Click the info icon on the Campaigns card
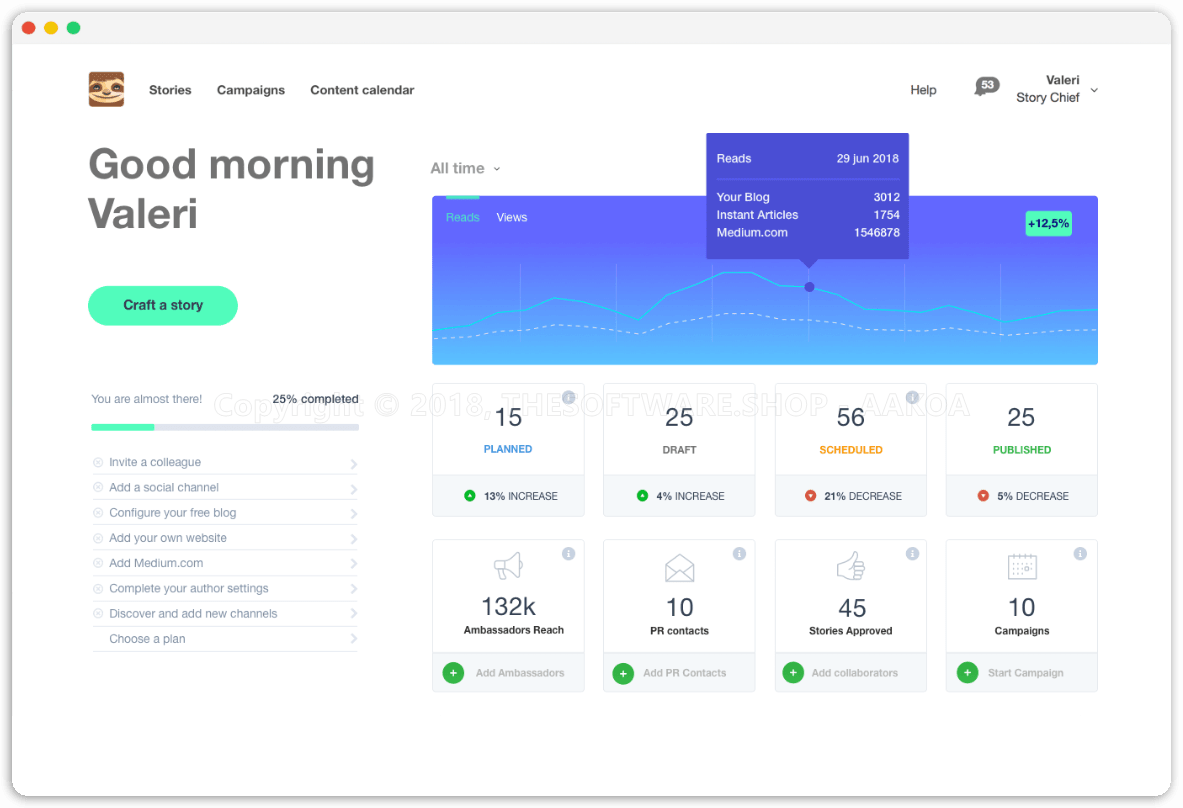 coord(1080,554)
